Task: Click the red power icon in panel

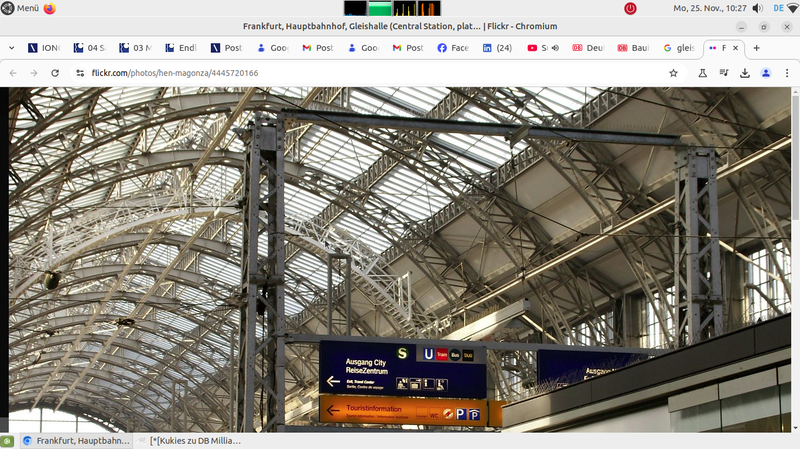Action: point(630,8)
